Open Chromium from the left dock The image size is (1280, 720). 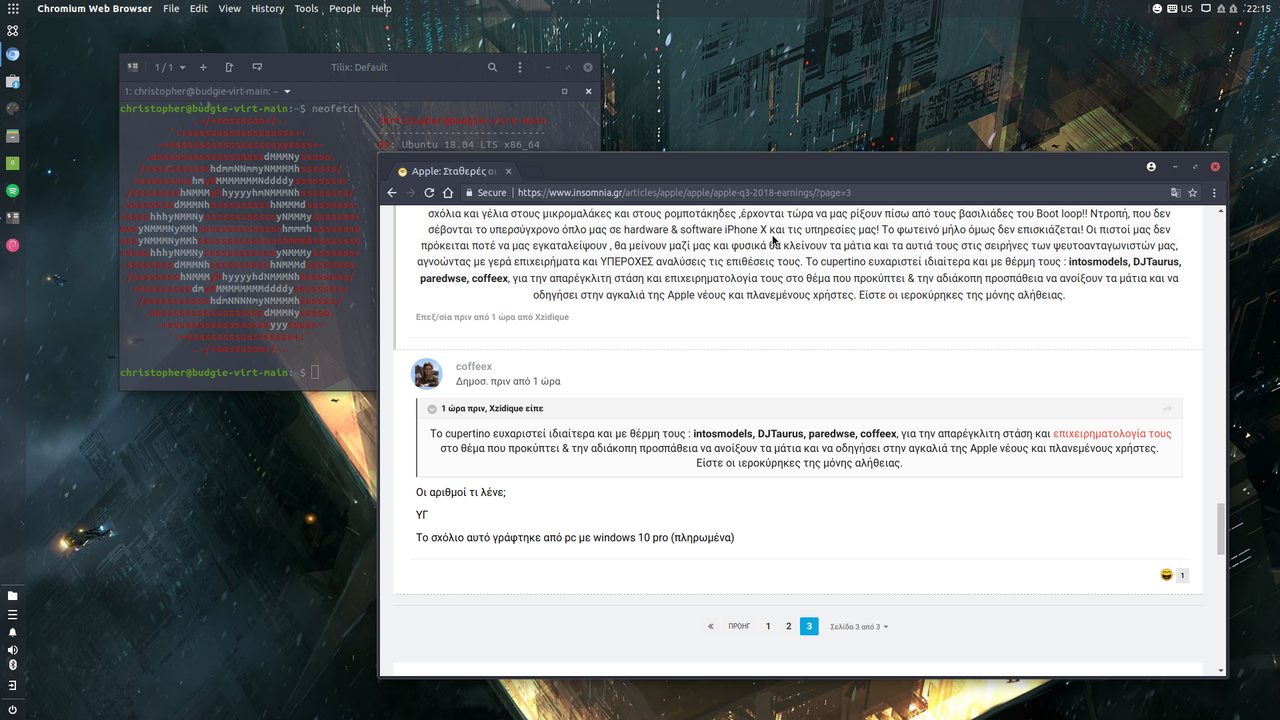(12, 55)
